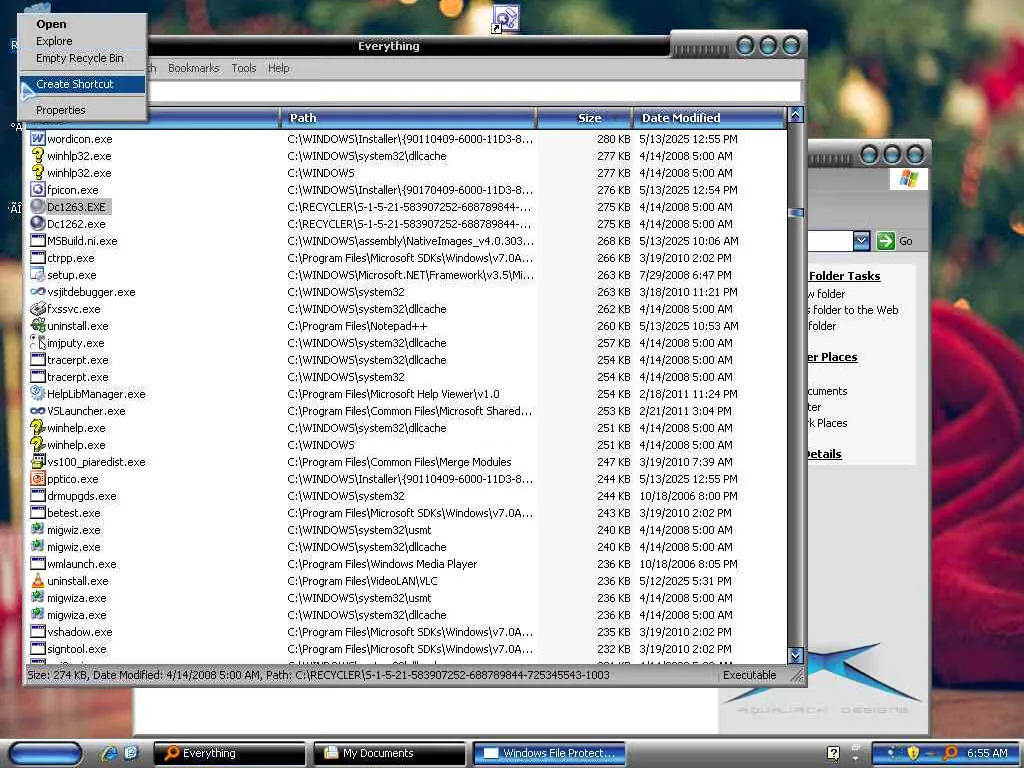Image resolution: width=1024 pixels, height=768 pixels.
Task: Select migwiza.exe in system32\usmt
Action: click(76, 598)
